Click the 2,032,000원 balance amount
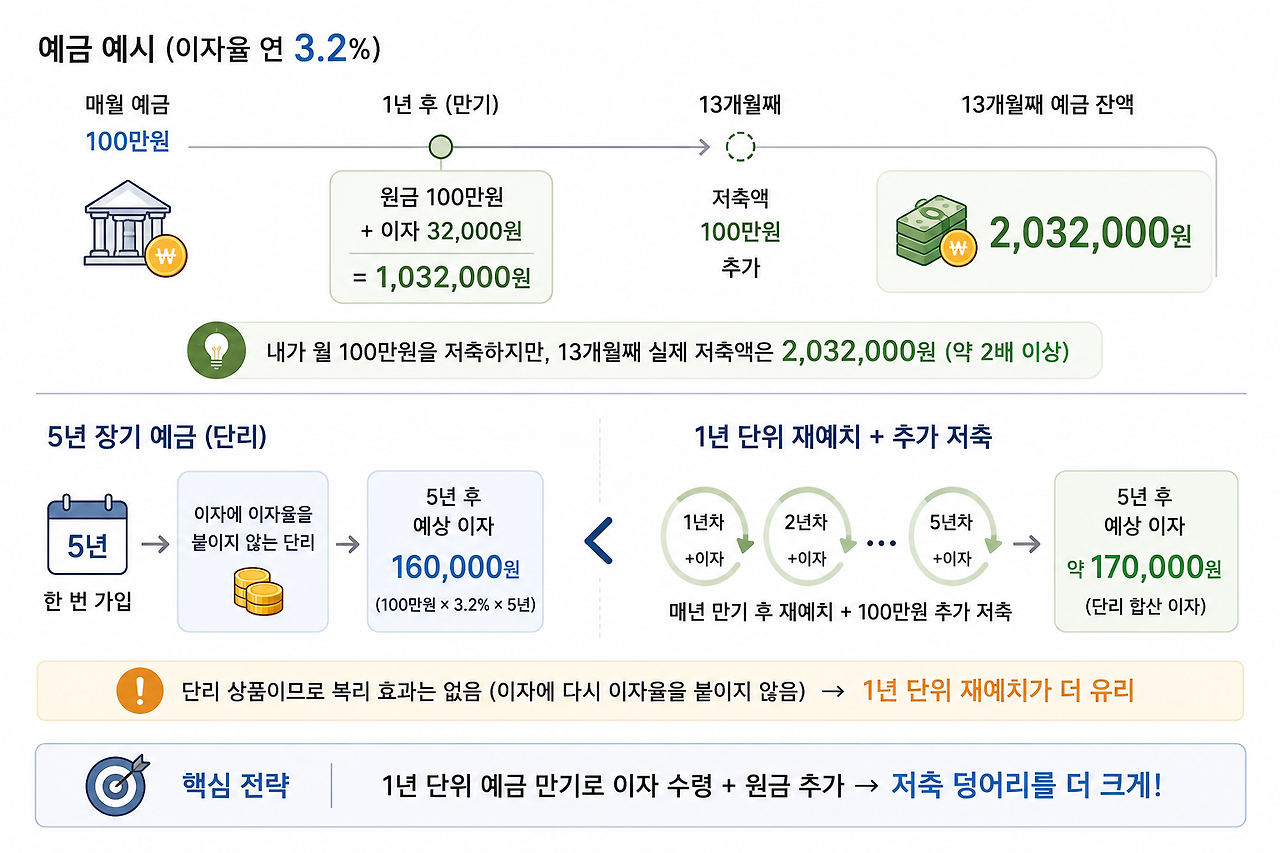The image size is (1280, 853). point(1091,233)
